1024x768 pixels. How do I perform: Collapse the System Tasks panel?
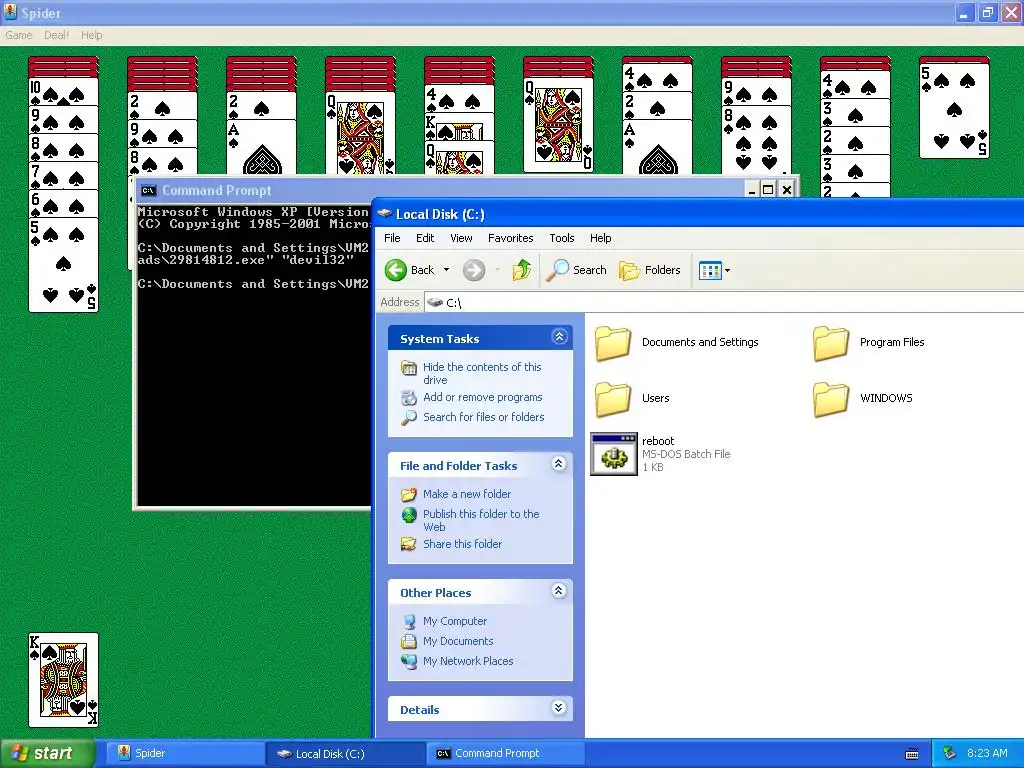coord(559,337)
